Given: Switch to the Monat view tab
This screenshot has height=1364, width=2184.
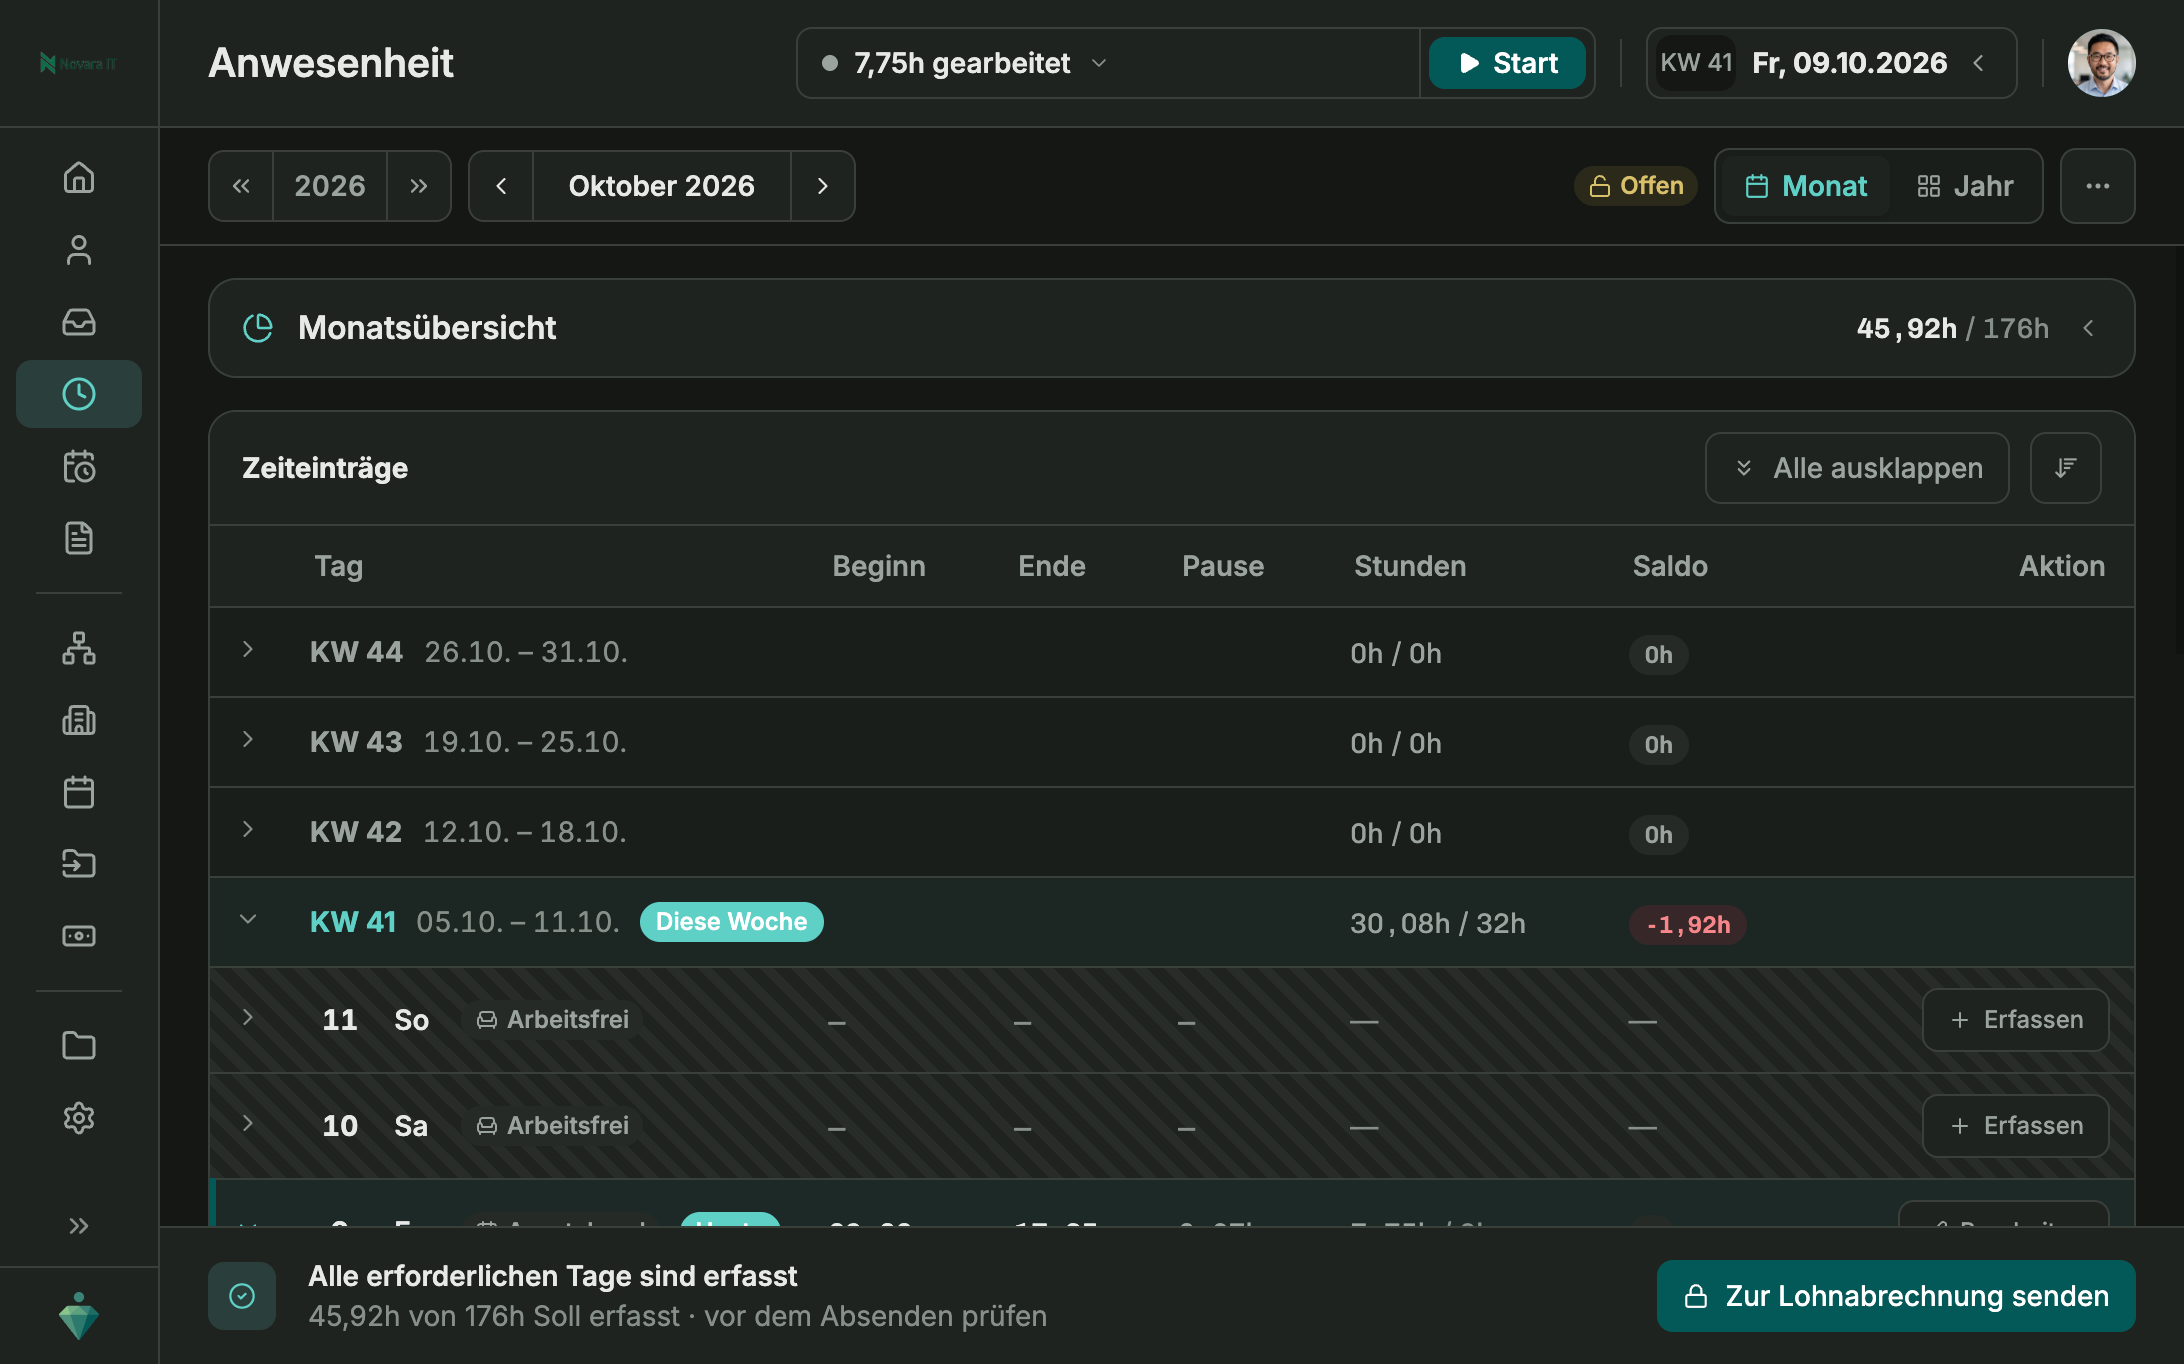Looking at the screenshot, I should click(1806, 186).
